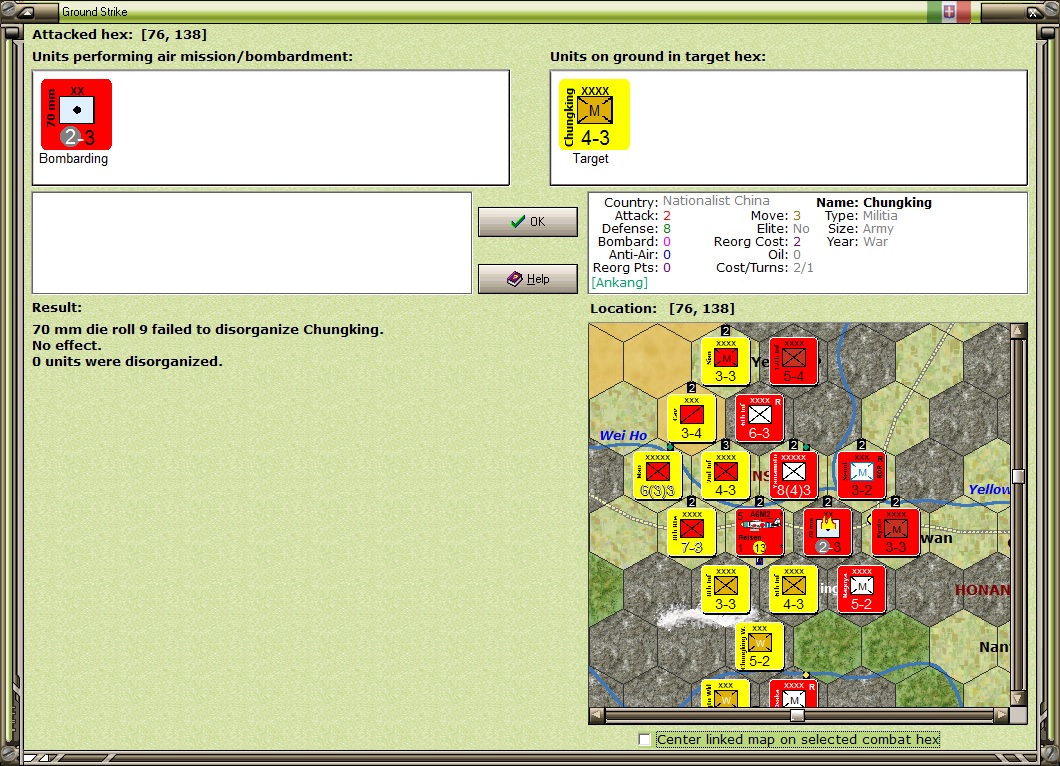Click the 70 mm 2-3 artillery counter on map
This screenshot has height=766, width=1060.
coord(827,532)
